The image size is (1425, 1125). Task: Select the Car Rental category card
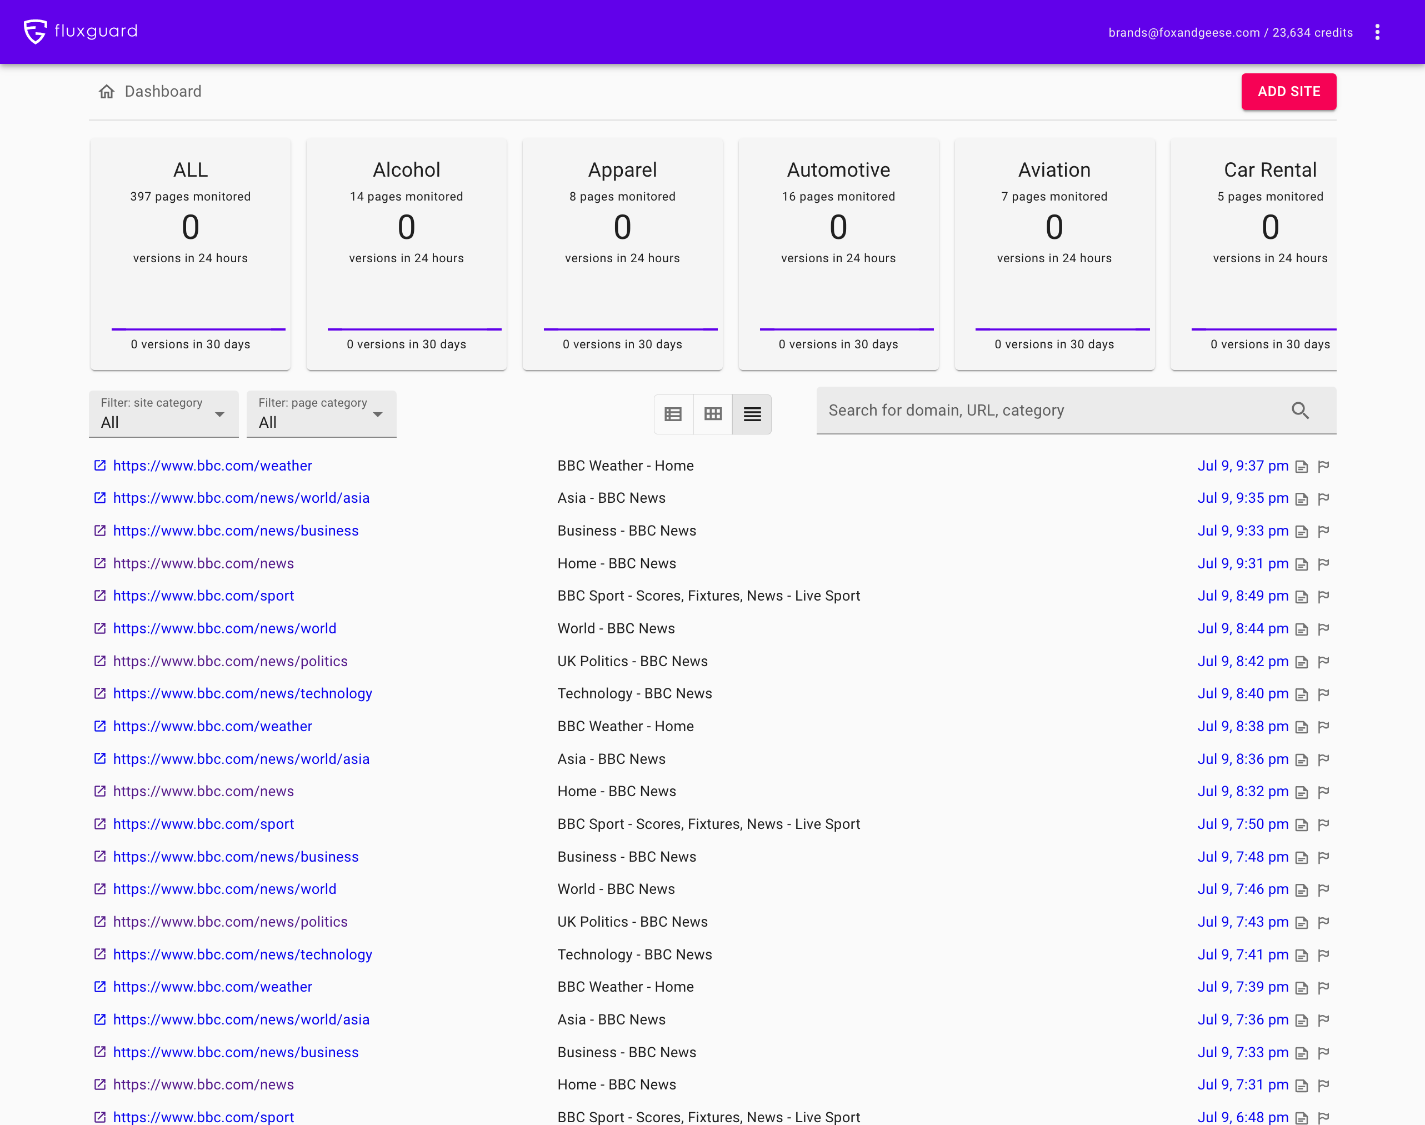click(1254, 254)
